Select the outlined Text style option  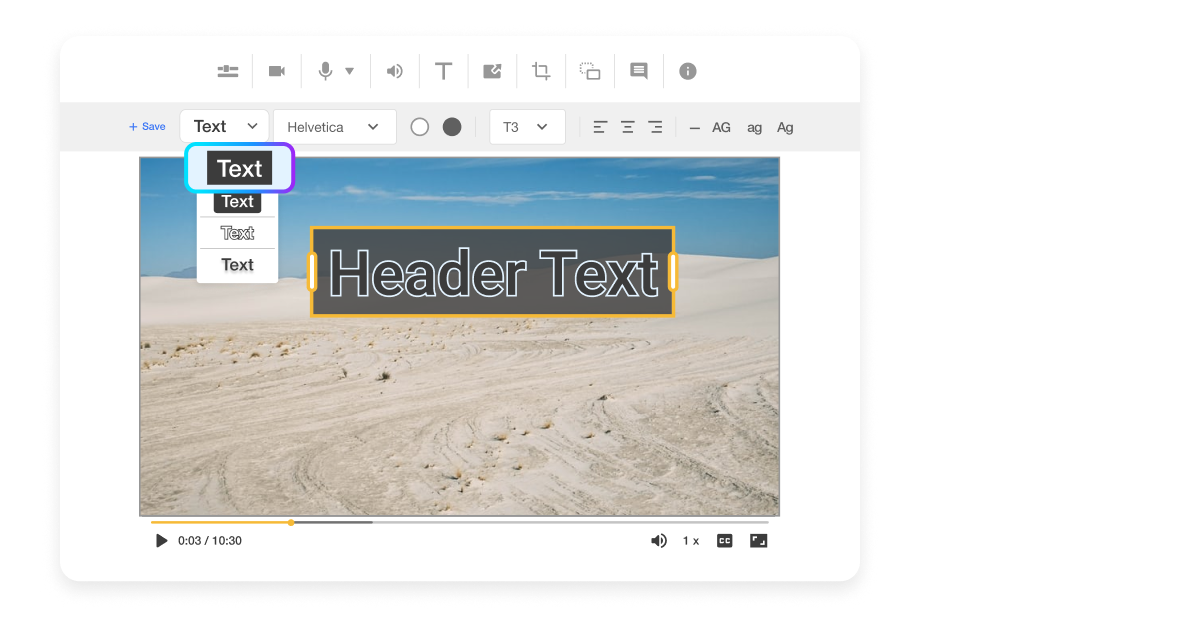[x=237, y=232]
